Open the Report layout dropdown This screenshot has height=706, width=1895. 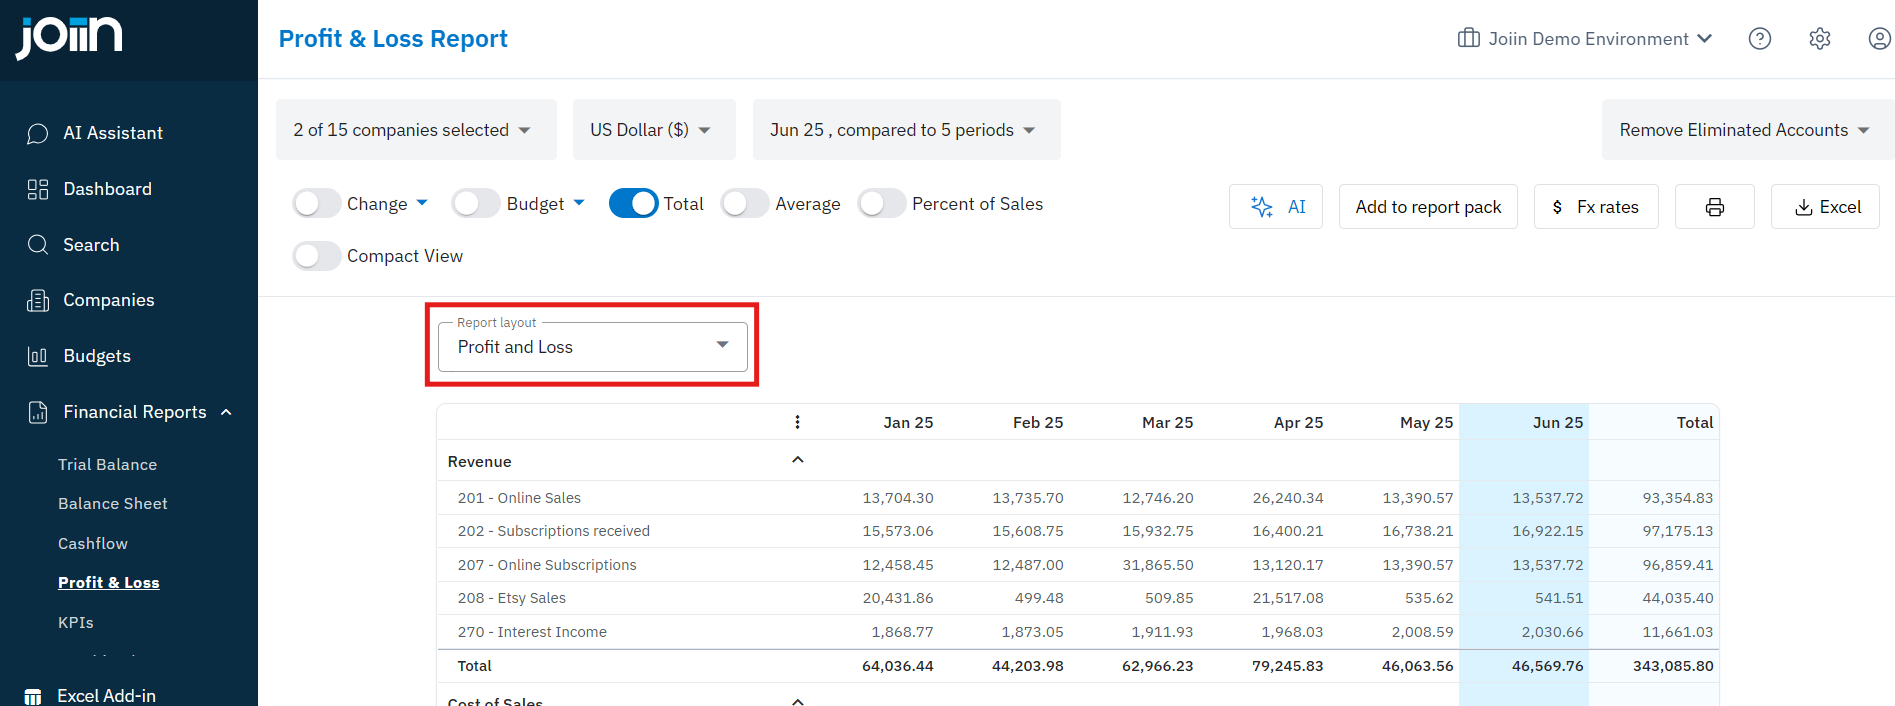593,347
